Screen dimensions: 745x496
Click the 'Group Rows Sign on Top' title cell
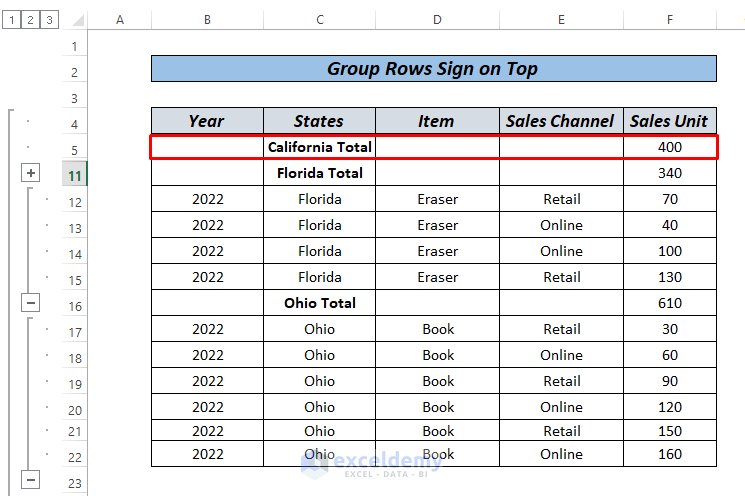434,69
